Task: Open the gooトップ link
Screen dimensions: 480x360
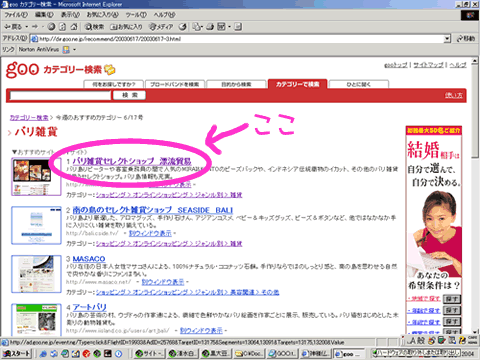Action: [396, 65]
